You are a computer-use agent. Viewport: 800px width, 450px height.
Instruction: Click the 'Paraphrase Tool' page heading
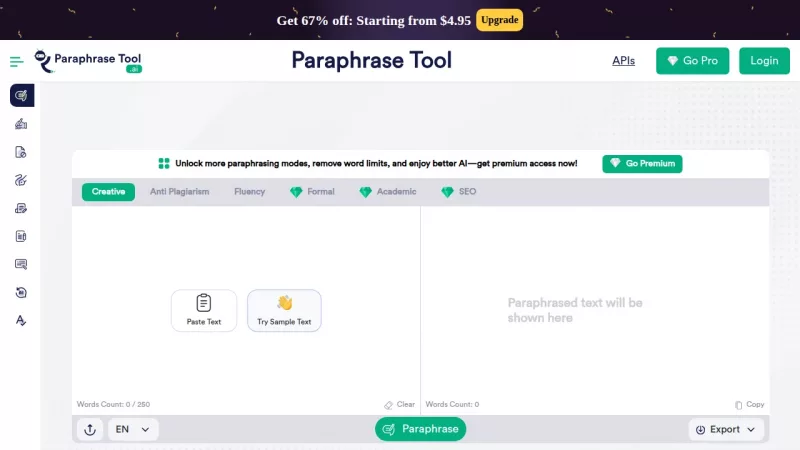[x=371, y=60]
